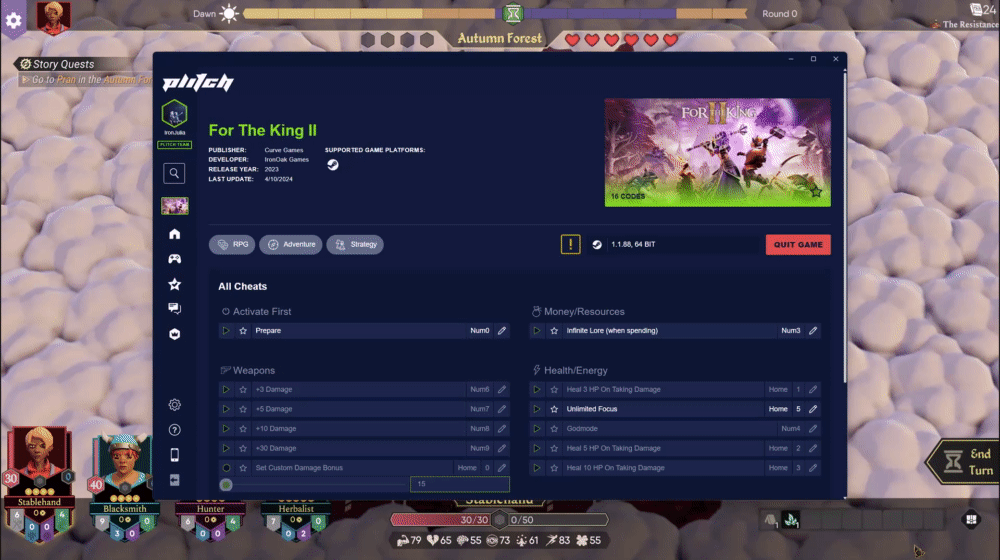Edit hotkey for Godmode cheat
This screenshot has height=560, width=1000.
(812, 429)
